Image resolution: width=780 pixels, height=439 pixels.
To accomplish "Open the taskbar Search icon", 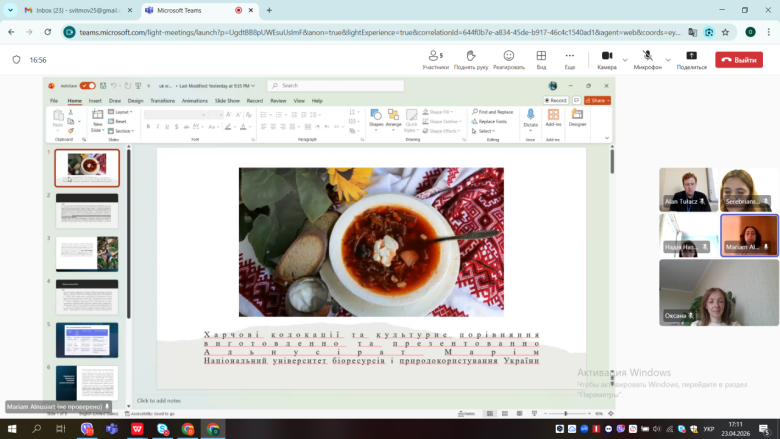I will tap(36, 429).
